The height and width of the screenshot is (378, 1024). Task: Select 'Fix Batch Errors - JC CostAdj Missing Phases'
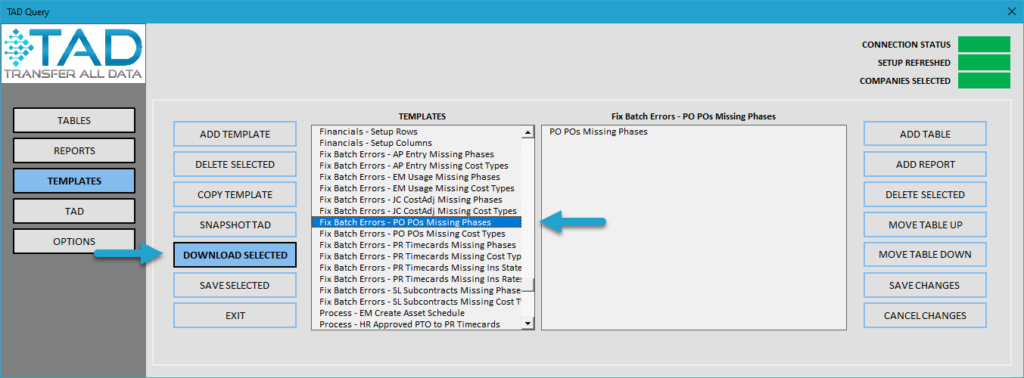tap(417, 199)
